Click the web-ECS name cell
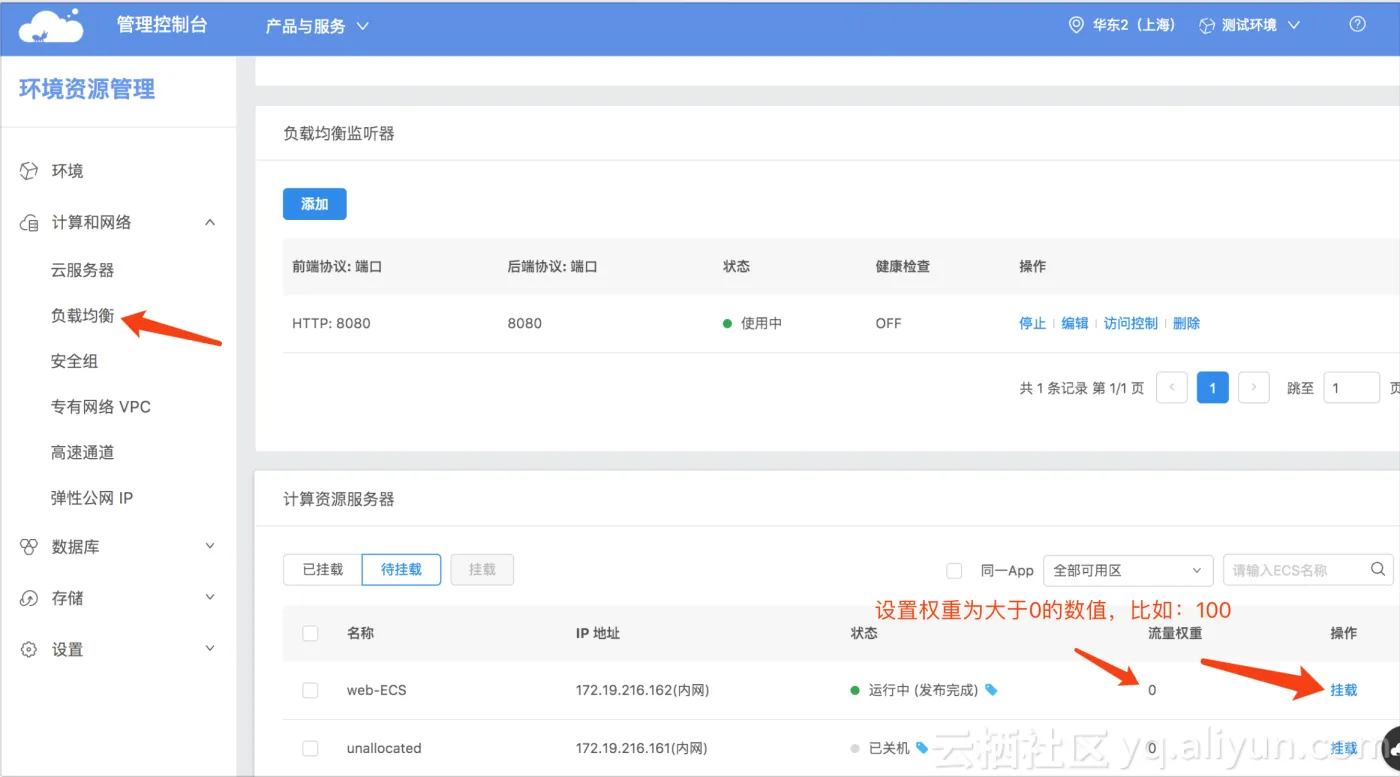This screenshot has width=1400, height=777. [x=377, y=690]
